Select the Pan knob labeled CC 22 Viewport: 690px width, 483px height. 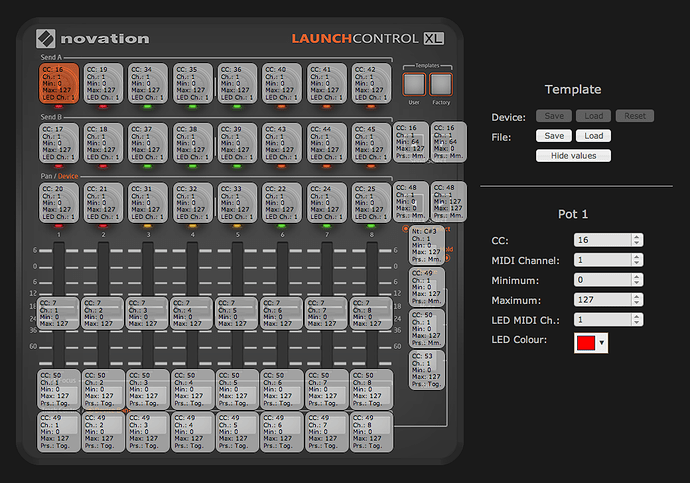tap(282, 202)
